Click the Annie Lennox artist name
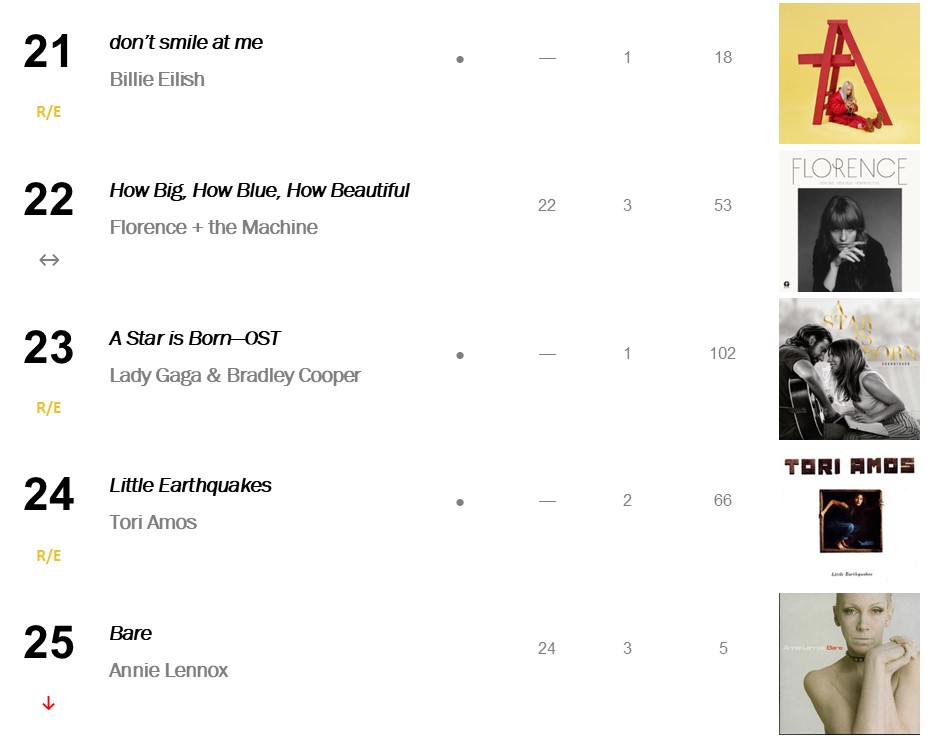 [168, 671]
